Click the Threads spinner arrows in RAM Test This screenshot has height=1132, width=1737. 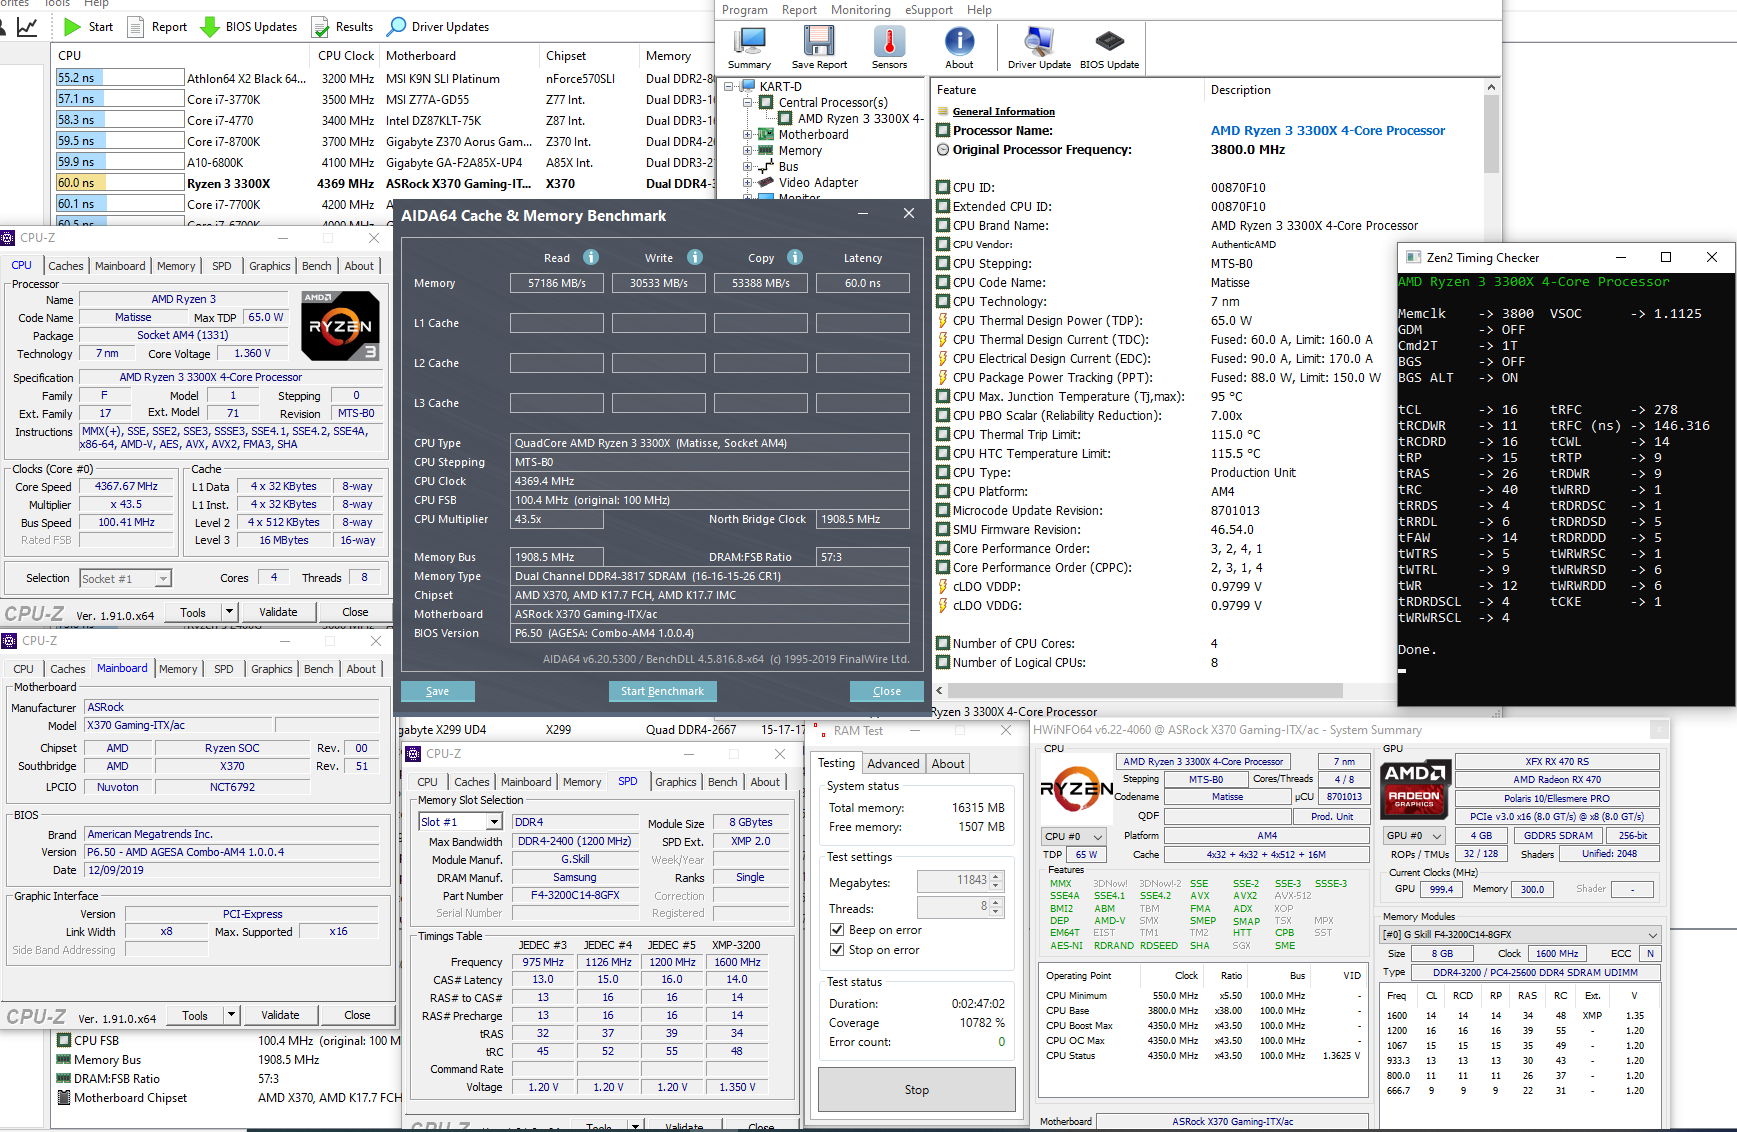click(x=995, y=907)
